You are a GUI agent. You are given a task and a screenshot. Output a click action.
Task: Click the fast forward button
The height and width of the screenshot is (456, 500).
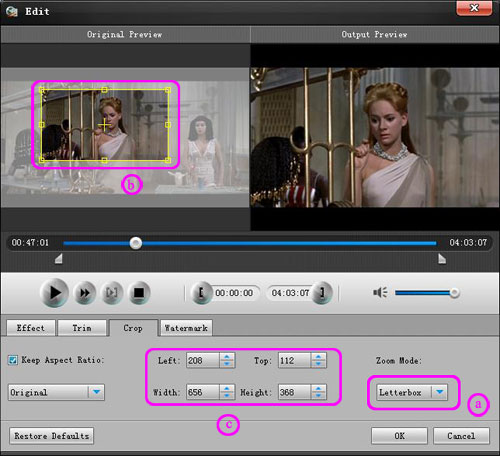(84, 293)
